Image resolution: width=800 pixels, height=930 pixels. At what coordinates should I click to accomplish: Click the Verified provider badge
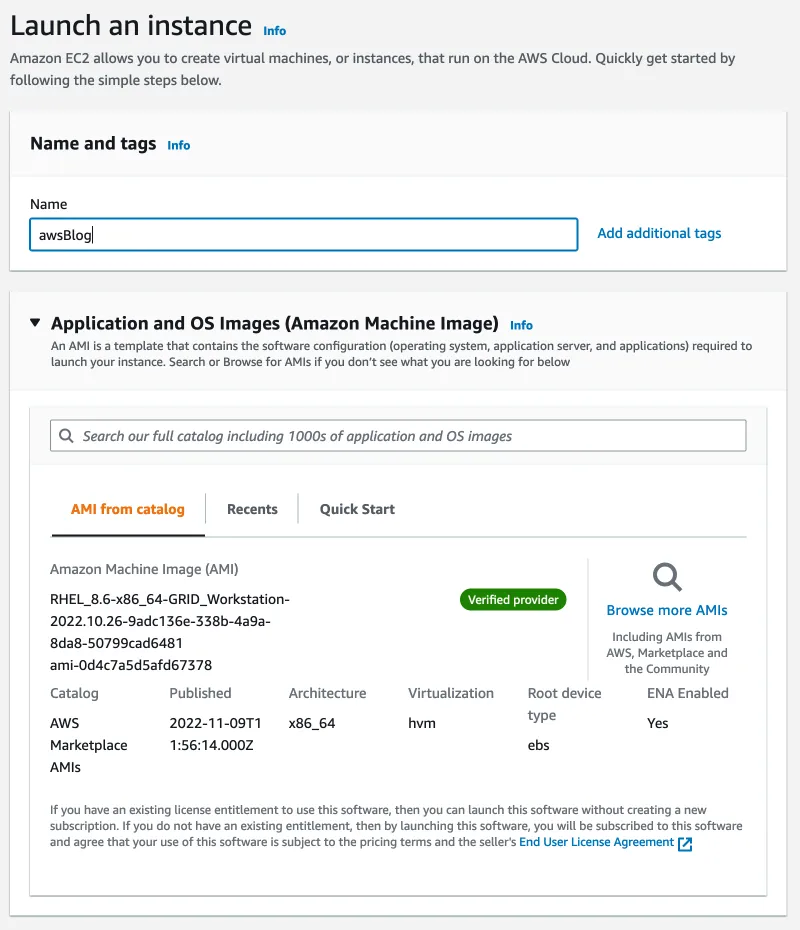point(513,600)
